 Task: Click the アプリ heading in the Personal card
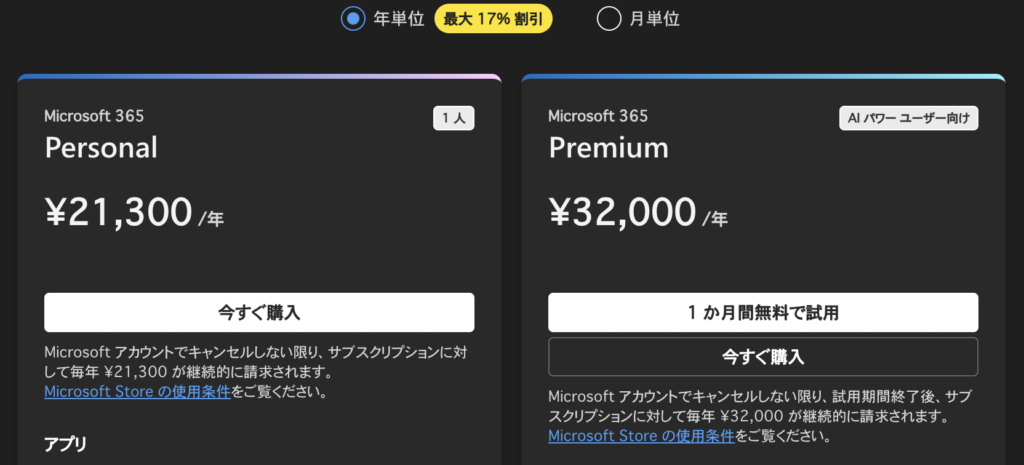(x=65, y=442)
